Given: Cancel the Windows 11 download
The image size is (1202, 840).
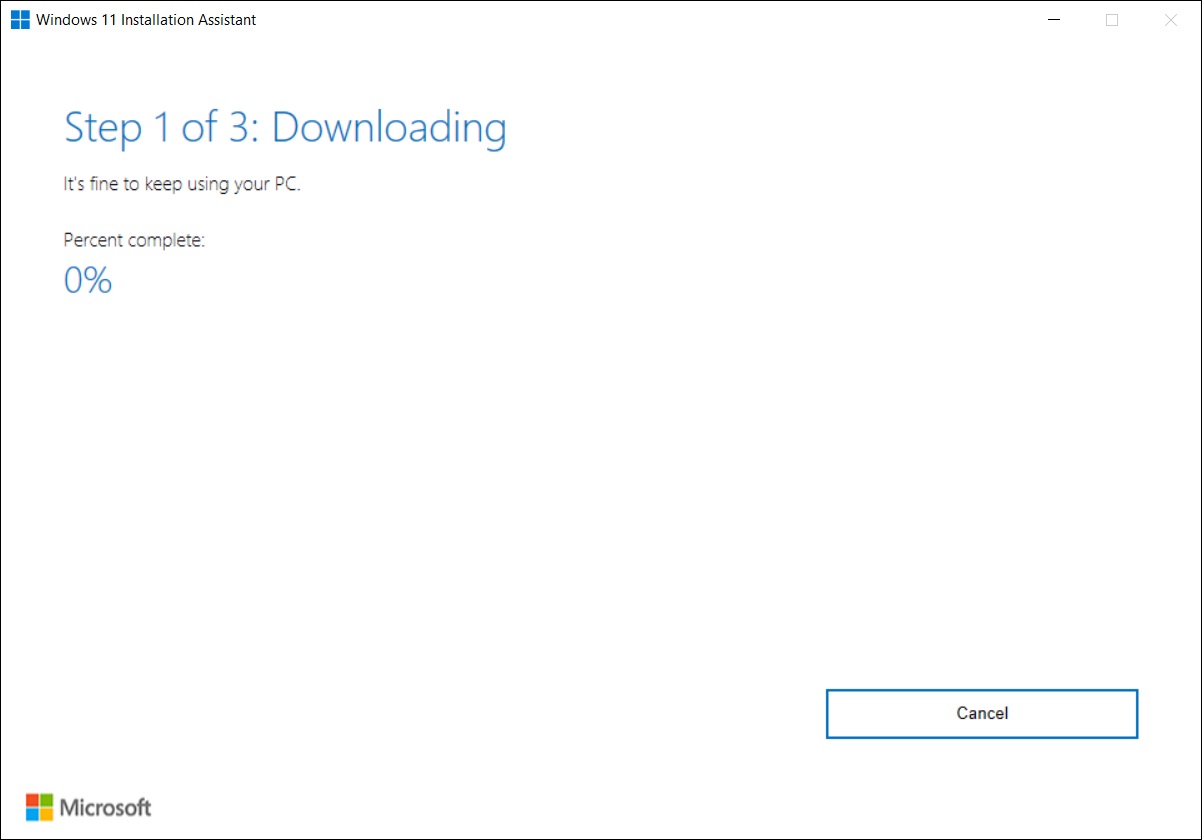Looking at the screenshot, I should 982,714.
